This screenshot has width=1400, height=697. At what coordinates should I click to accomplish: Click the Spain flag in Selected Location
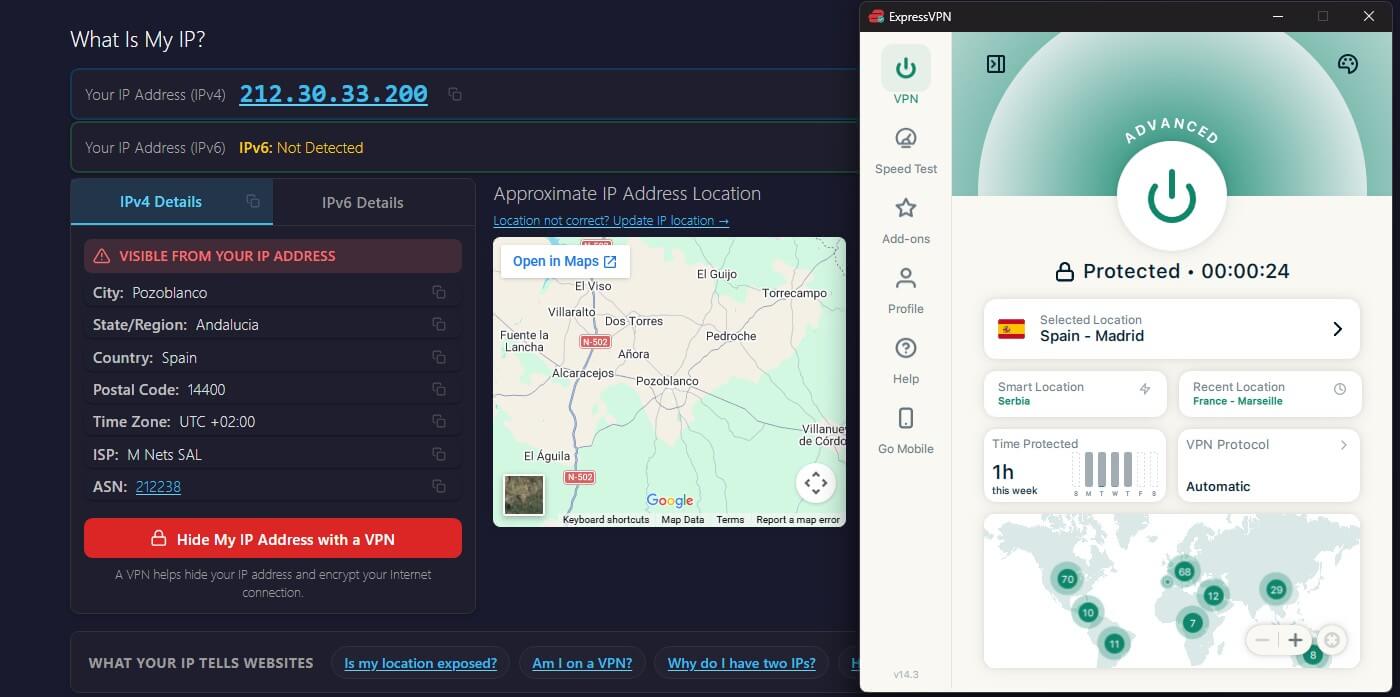click(1012, 329)
